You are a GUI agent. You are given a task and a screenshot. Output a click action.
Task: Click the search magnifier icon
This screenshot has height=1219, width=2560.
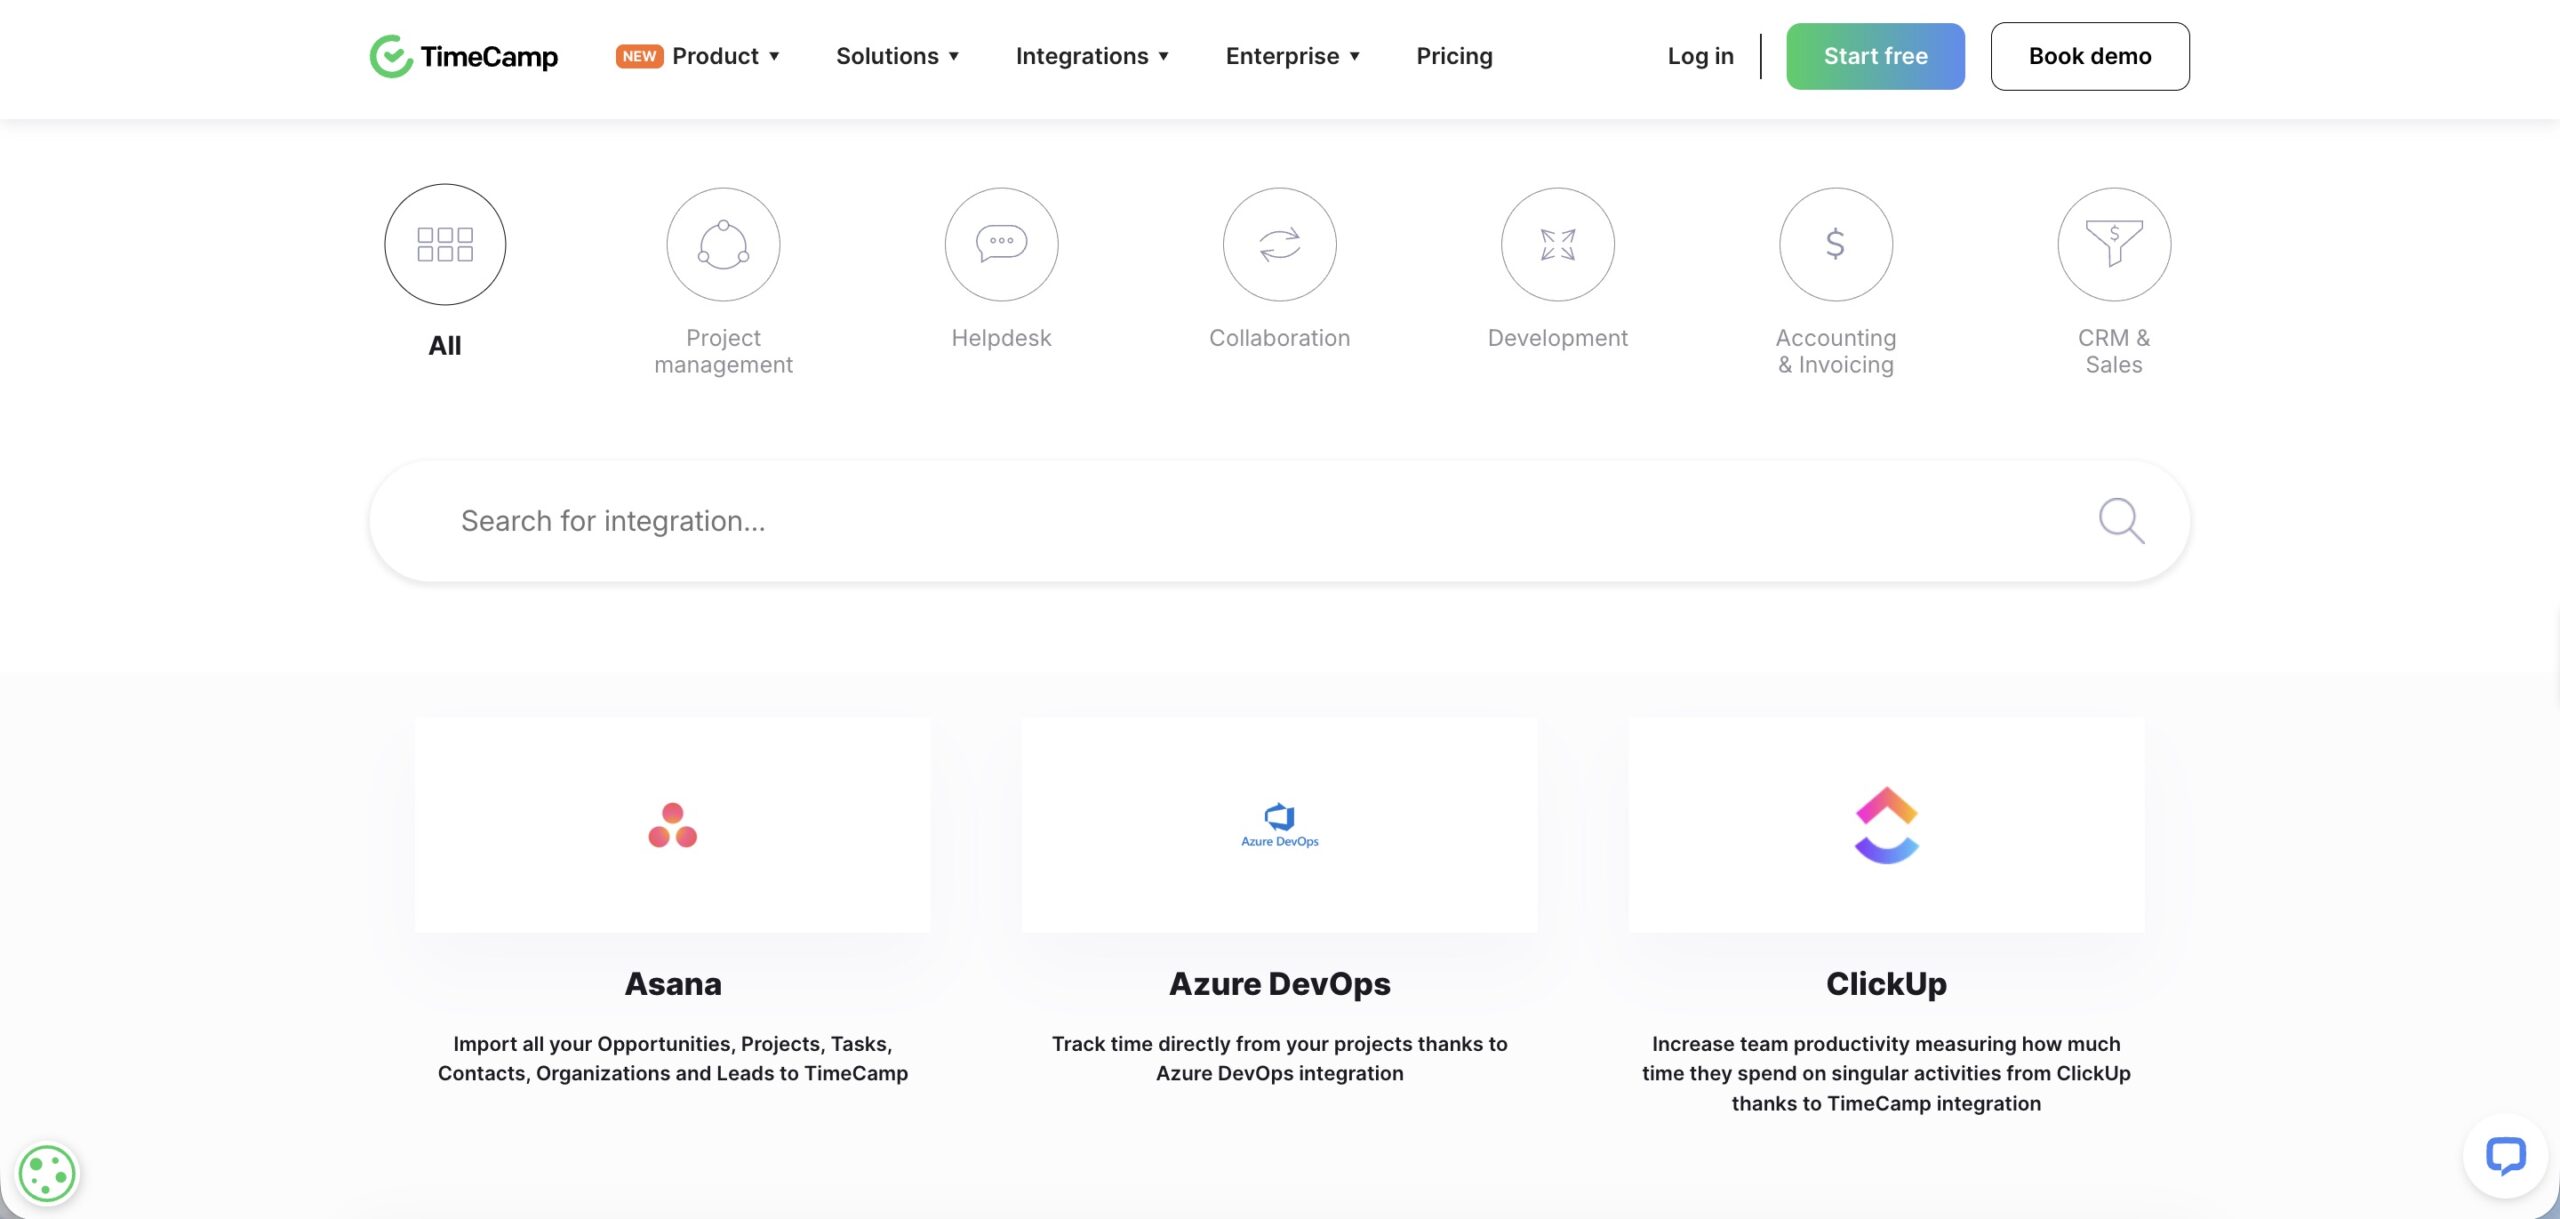coord(2121,521)
